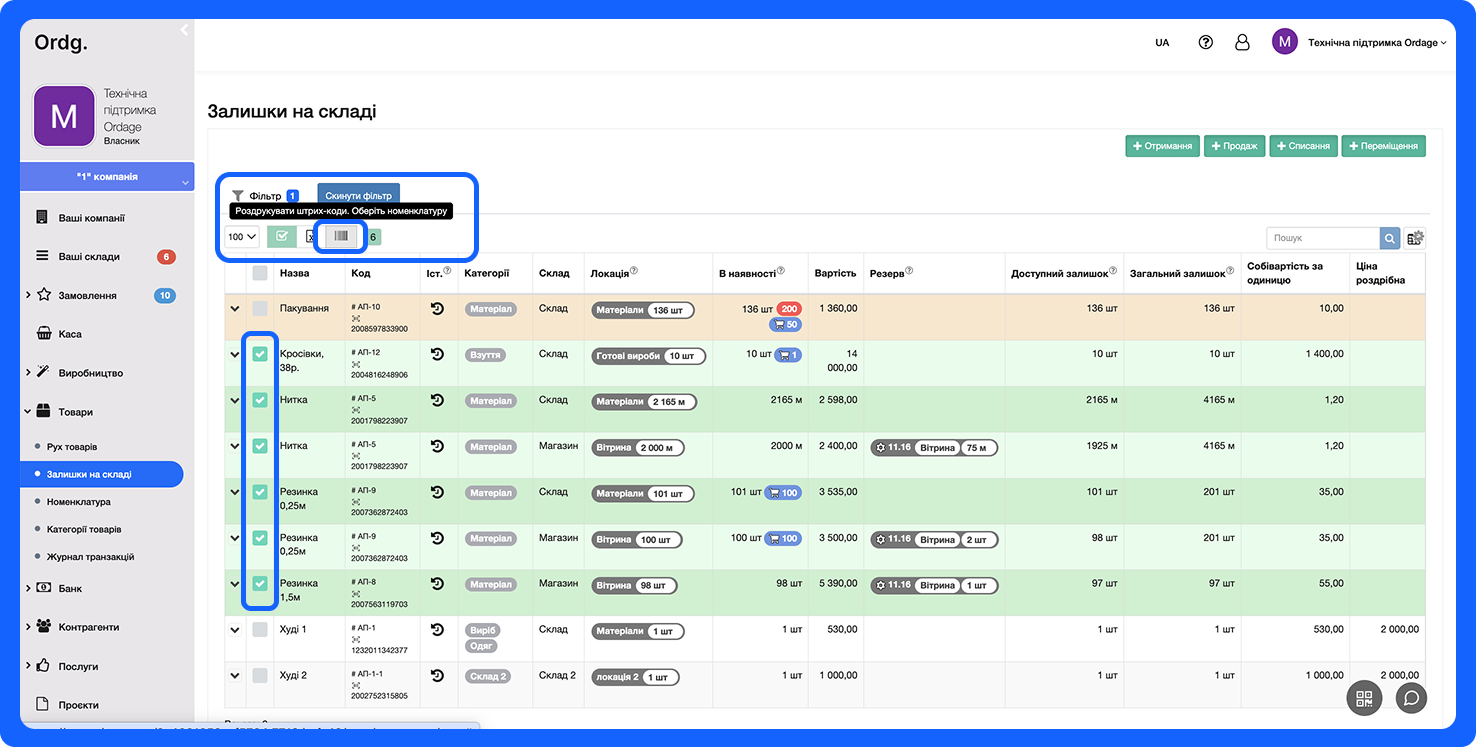
Task: Click the blue search magnifier button
Action: tap(1390, 238)
